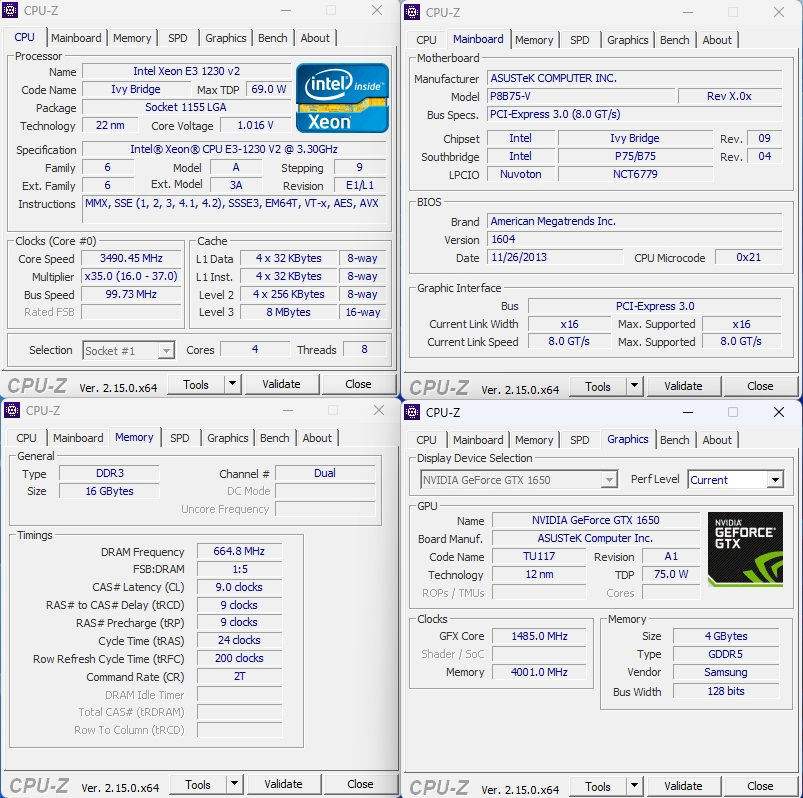The width and height of the screenshot is (803, 798).
Task: Open Bench tab in the CPU window
Action: (x=272, y=38)
